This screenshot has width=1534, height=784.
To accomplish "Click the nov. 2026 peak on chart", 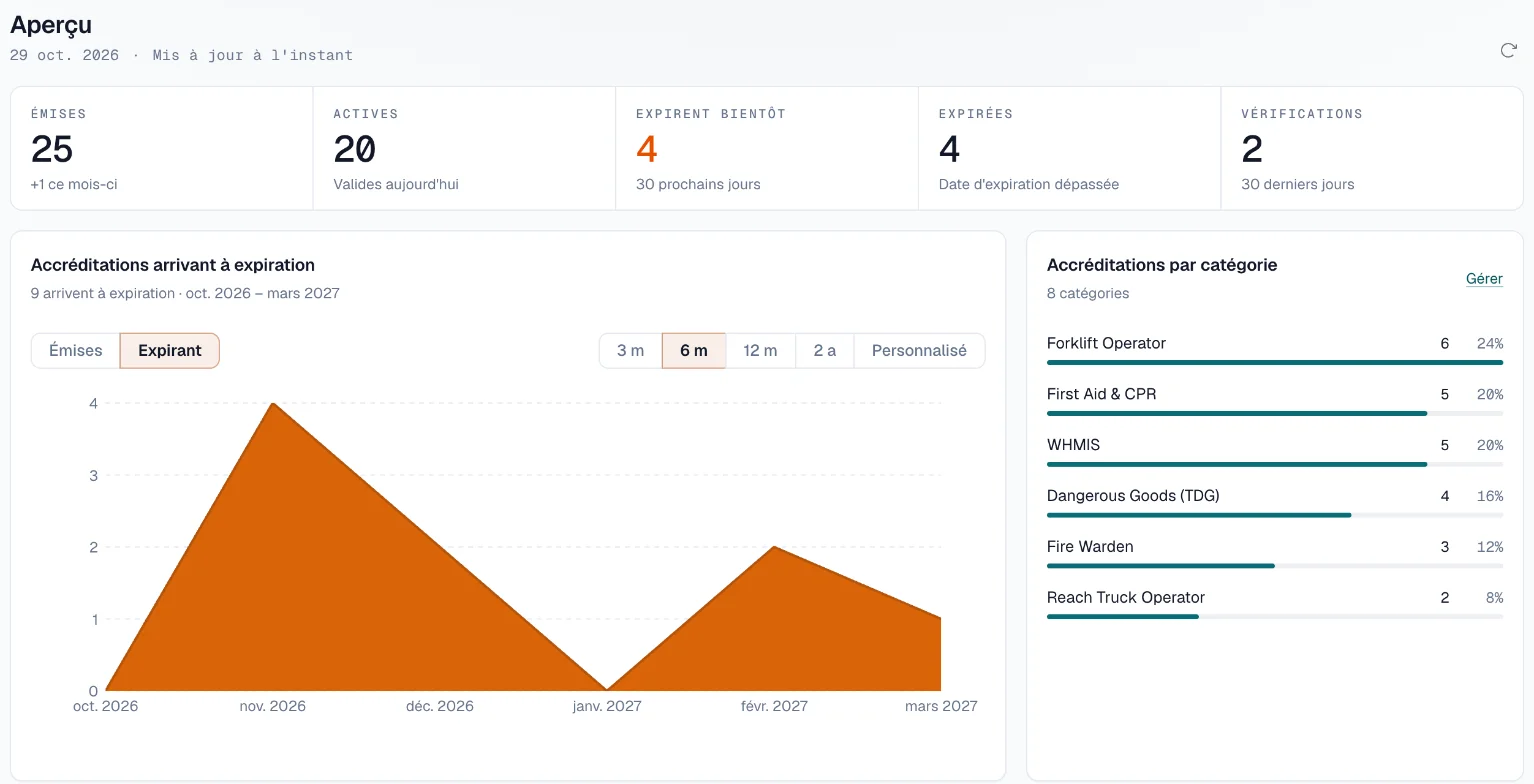I will 273,403.
